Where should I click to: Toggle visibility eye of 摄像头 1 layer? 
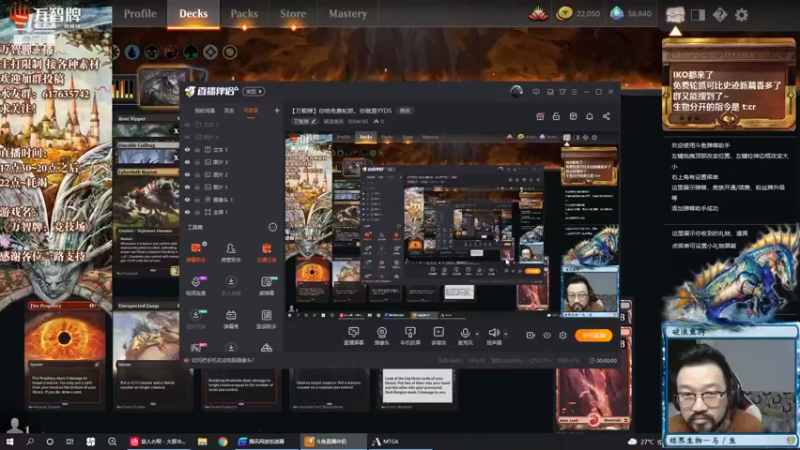coord(187,199)
